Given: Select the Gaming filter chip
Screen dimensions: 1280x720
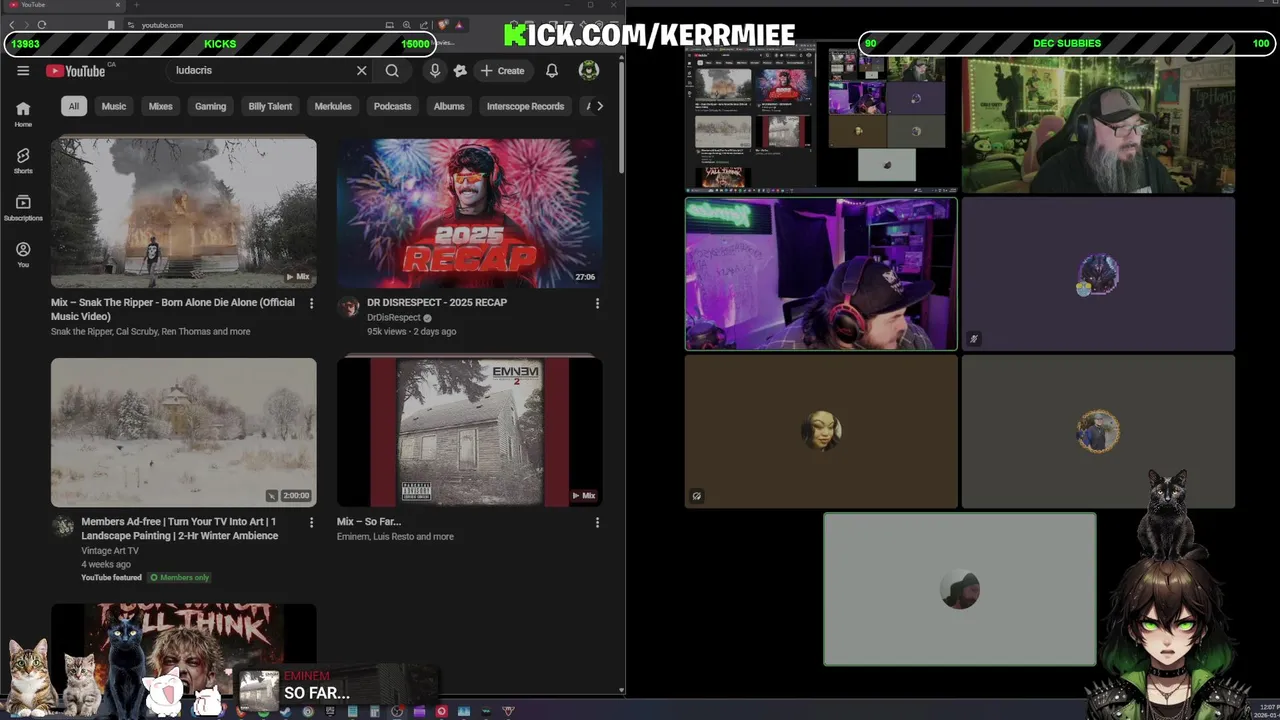Looking at the screenshot, I should pyautogui.click(x=210, y=106).
